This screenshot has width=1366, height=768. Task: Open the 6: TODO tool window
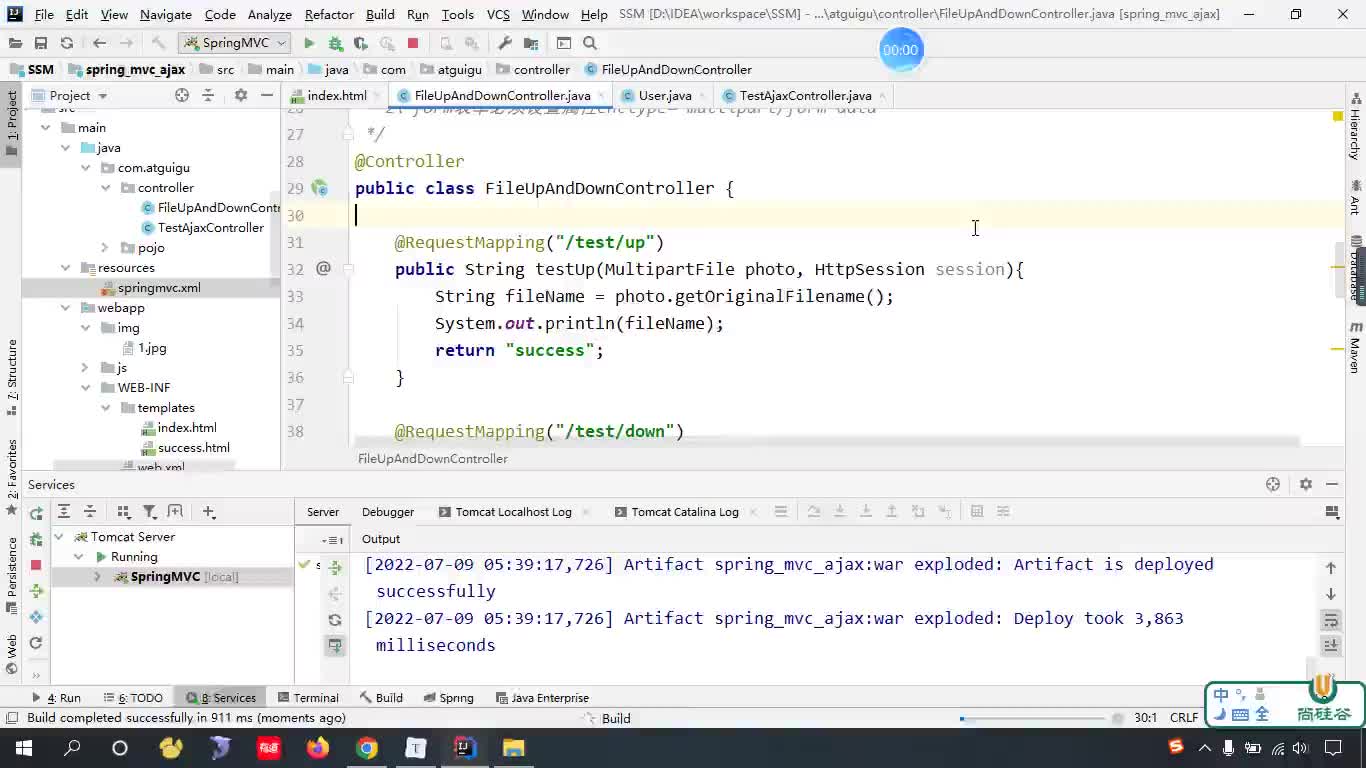[x=133, y=698]
